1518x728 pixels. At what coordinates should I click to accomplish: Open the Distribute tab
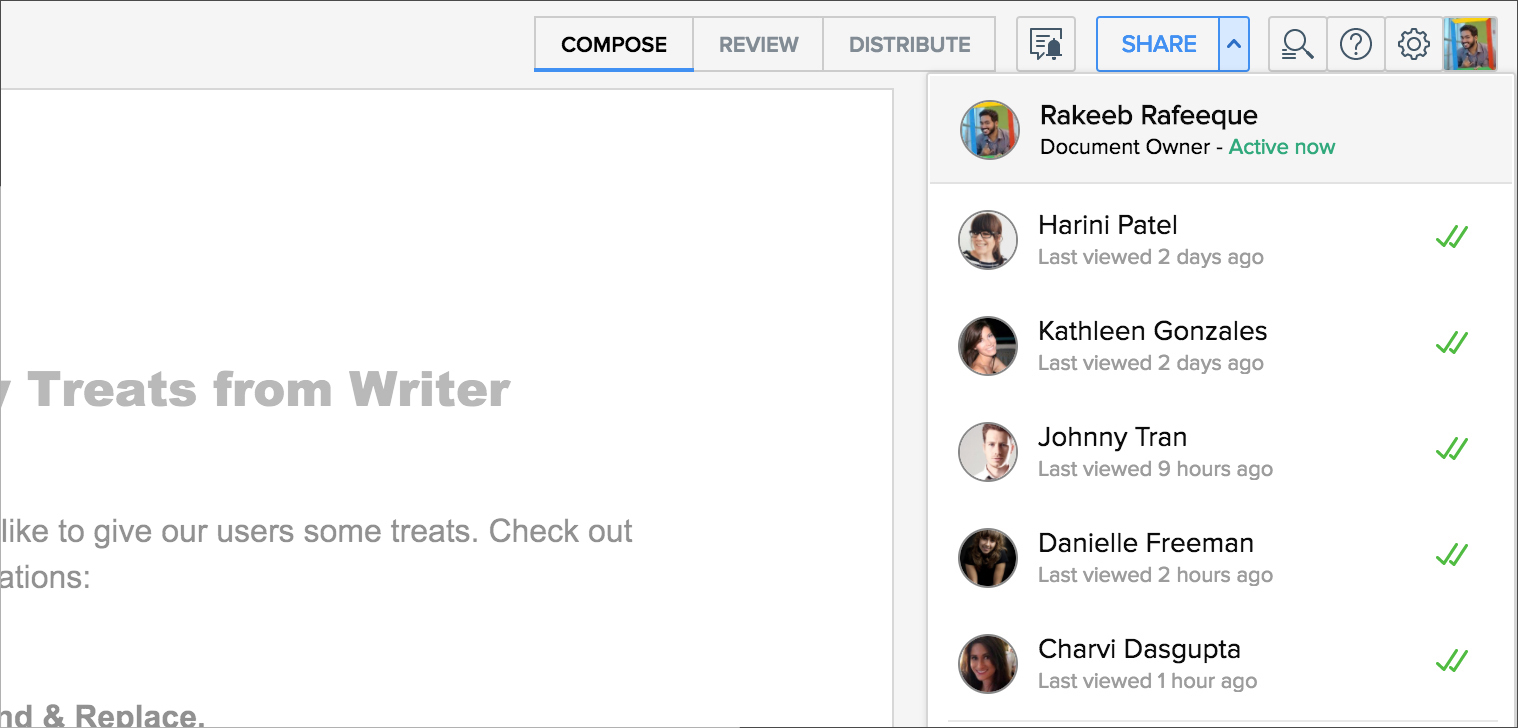click(x=909, y=45)
